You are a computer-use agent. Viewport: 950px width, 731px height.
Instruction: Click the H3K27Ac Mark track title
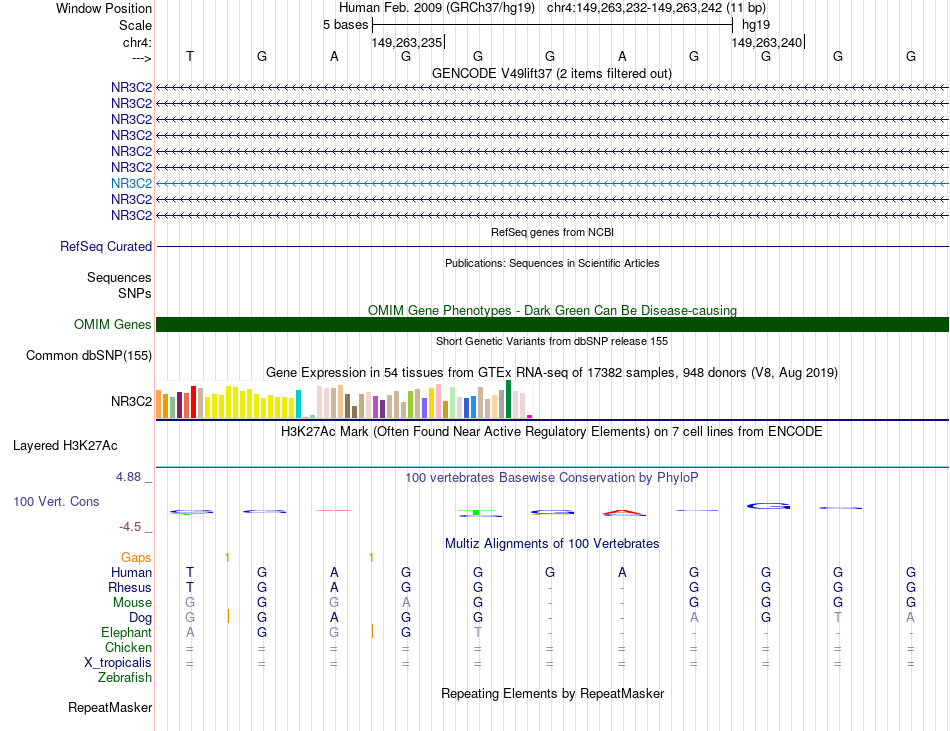click(x=552, y=432)
